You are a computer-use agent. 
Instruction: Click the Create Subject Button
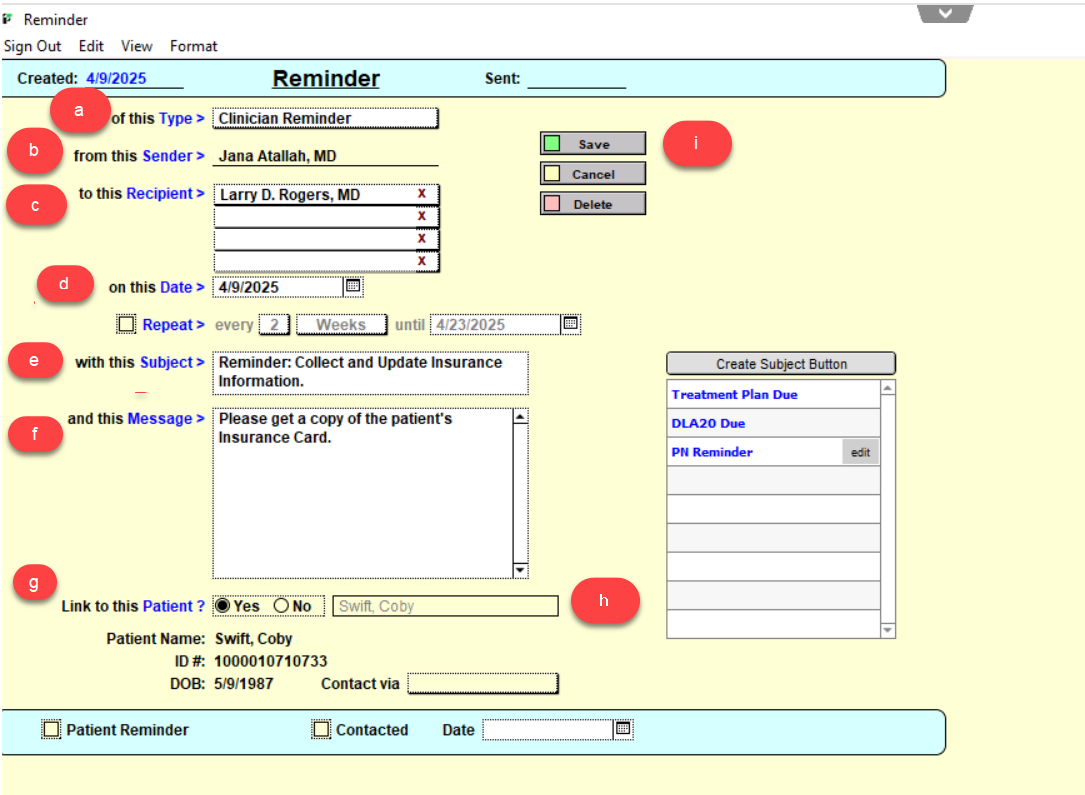click(x=781, y=364)
